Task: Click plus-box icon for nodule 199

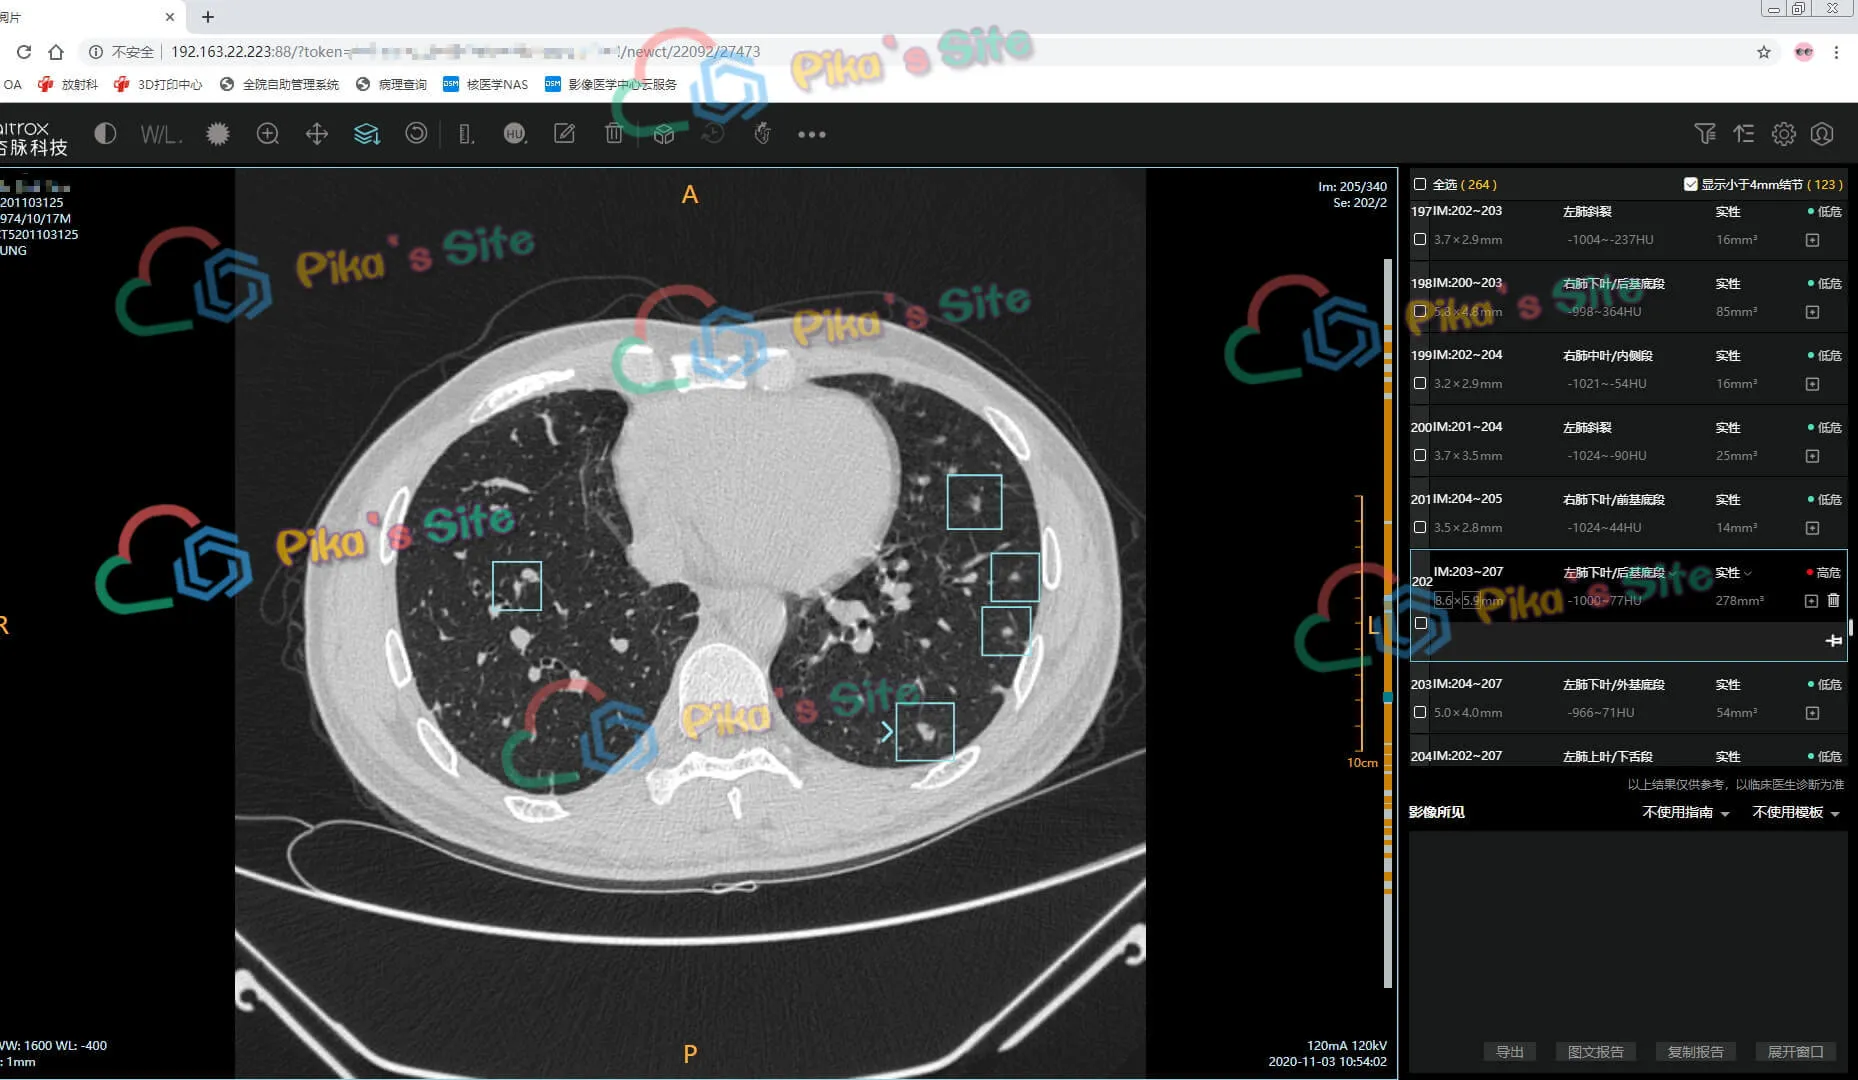Action: (x=1812, y=384)
